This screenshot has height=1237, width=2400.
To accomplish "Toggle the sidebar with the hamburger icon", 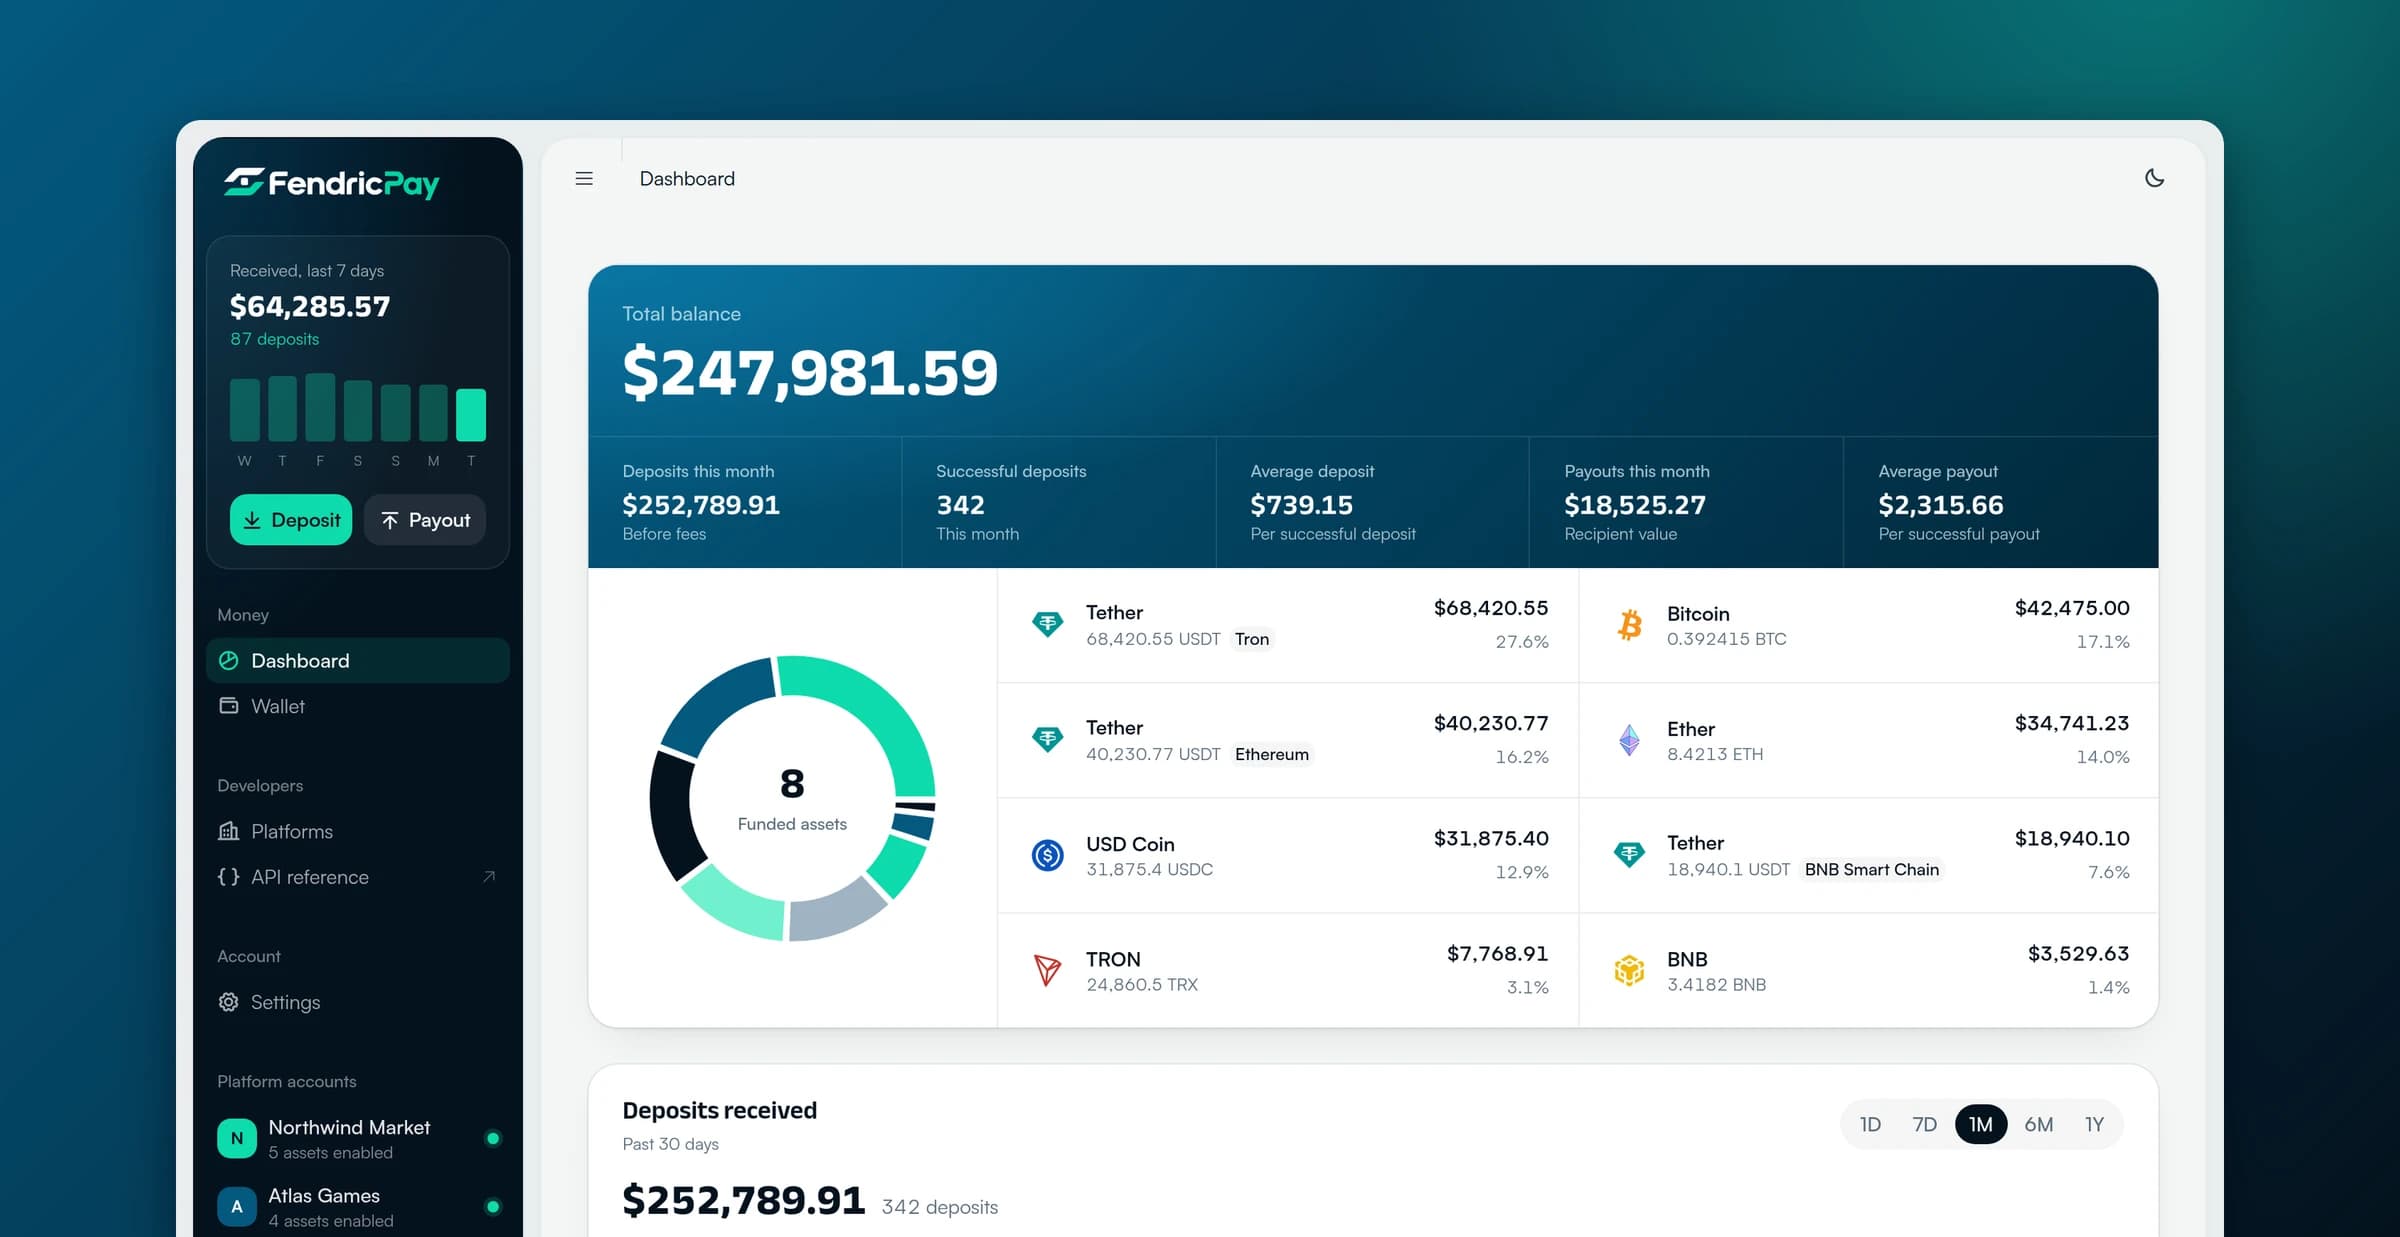I will [584, 179].
